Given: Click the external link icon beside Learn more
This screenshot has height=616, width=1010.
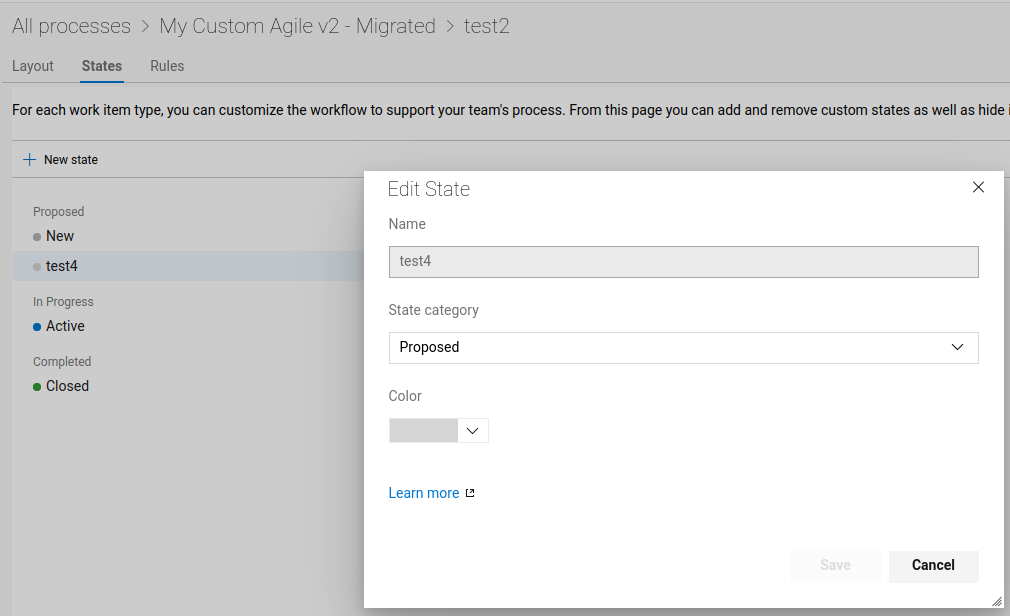Looking at the screenshot, I should coord(470,493).
